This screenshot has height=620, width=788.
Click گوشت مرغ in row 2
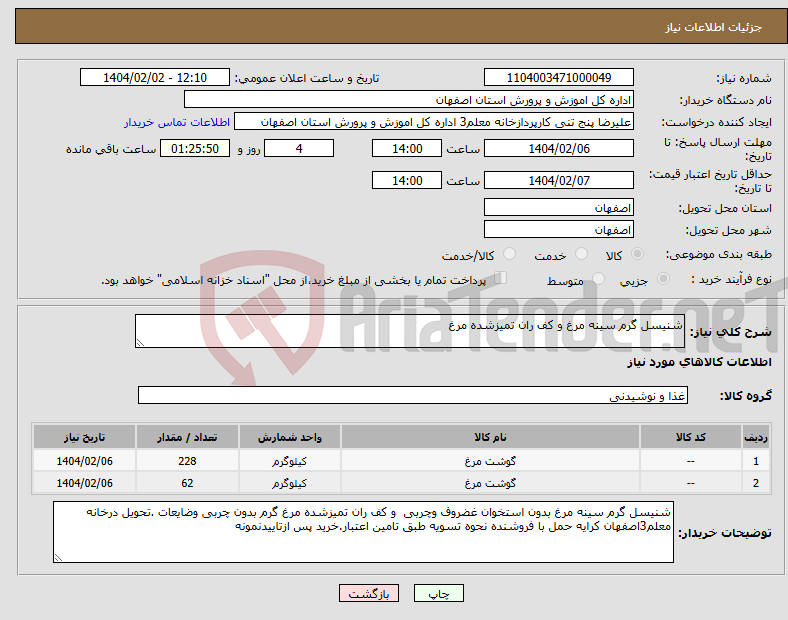tap(490, 483)
